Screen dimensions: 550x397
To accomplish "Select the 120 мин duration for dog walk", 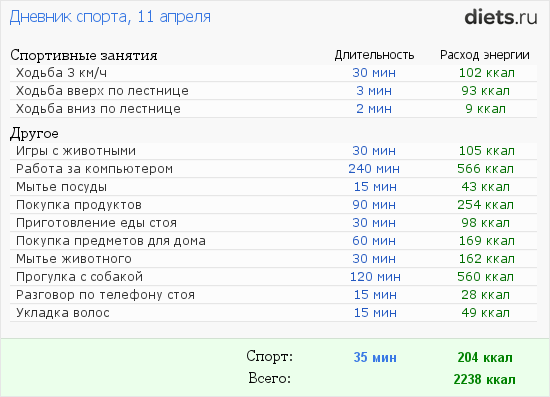I will [x=375, y=277].
